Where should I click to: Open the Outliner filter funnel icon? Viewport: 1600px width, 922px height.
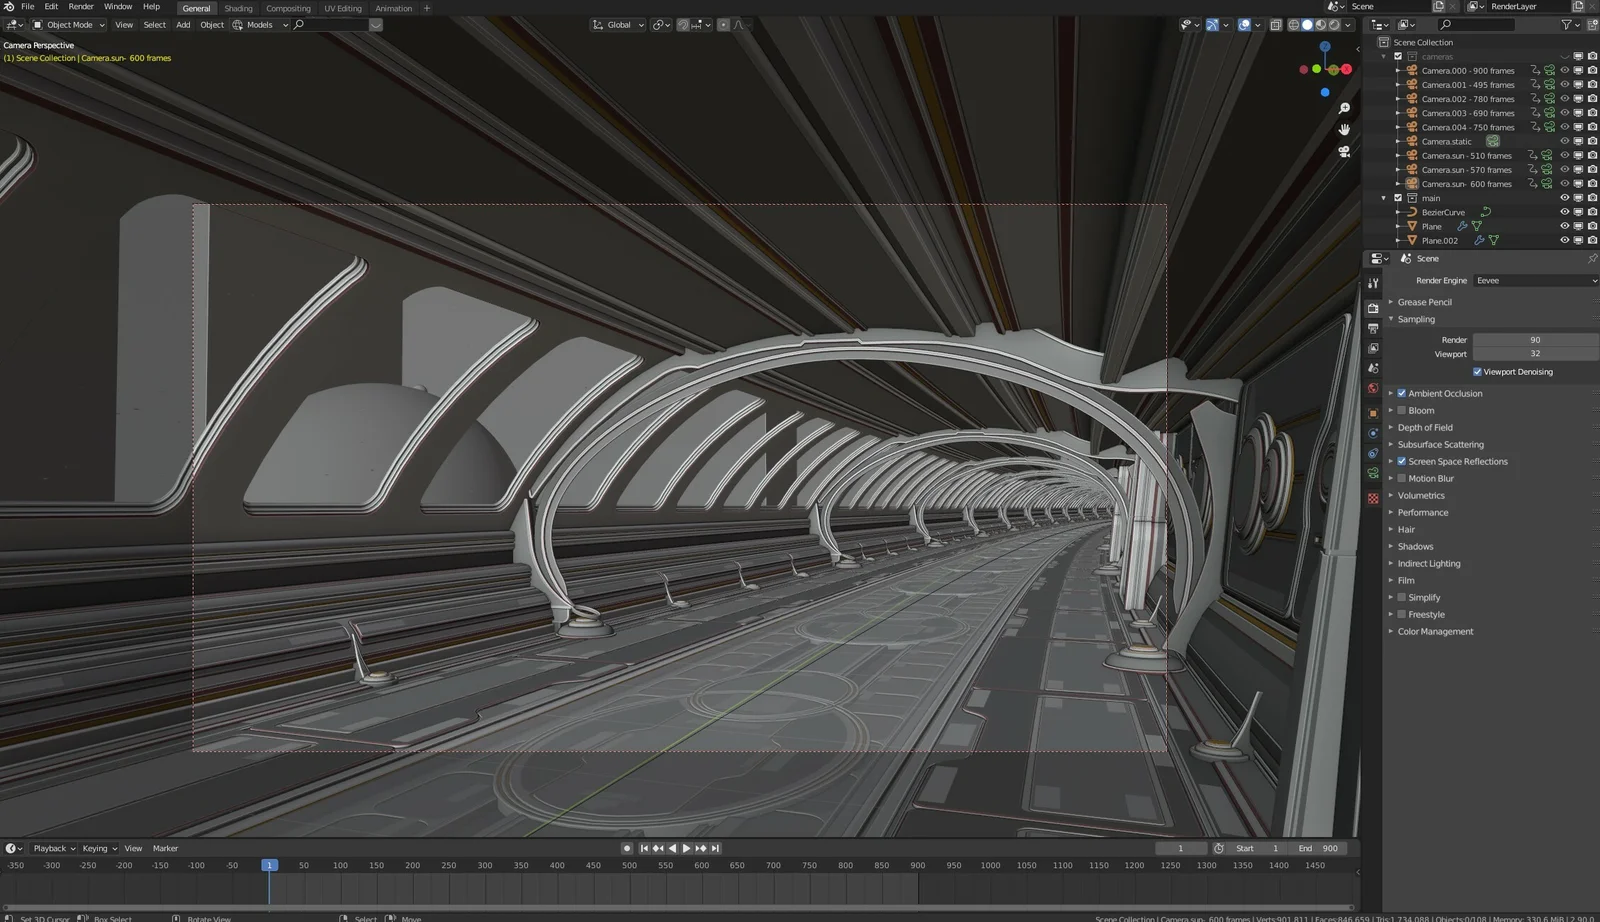point(1566,24)
